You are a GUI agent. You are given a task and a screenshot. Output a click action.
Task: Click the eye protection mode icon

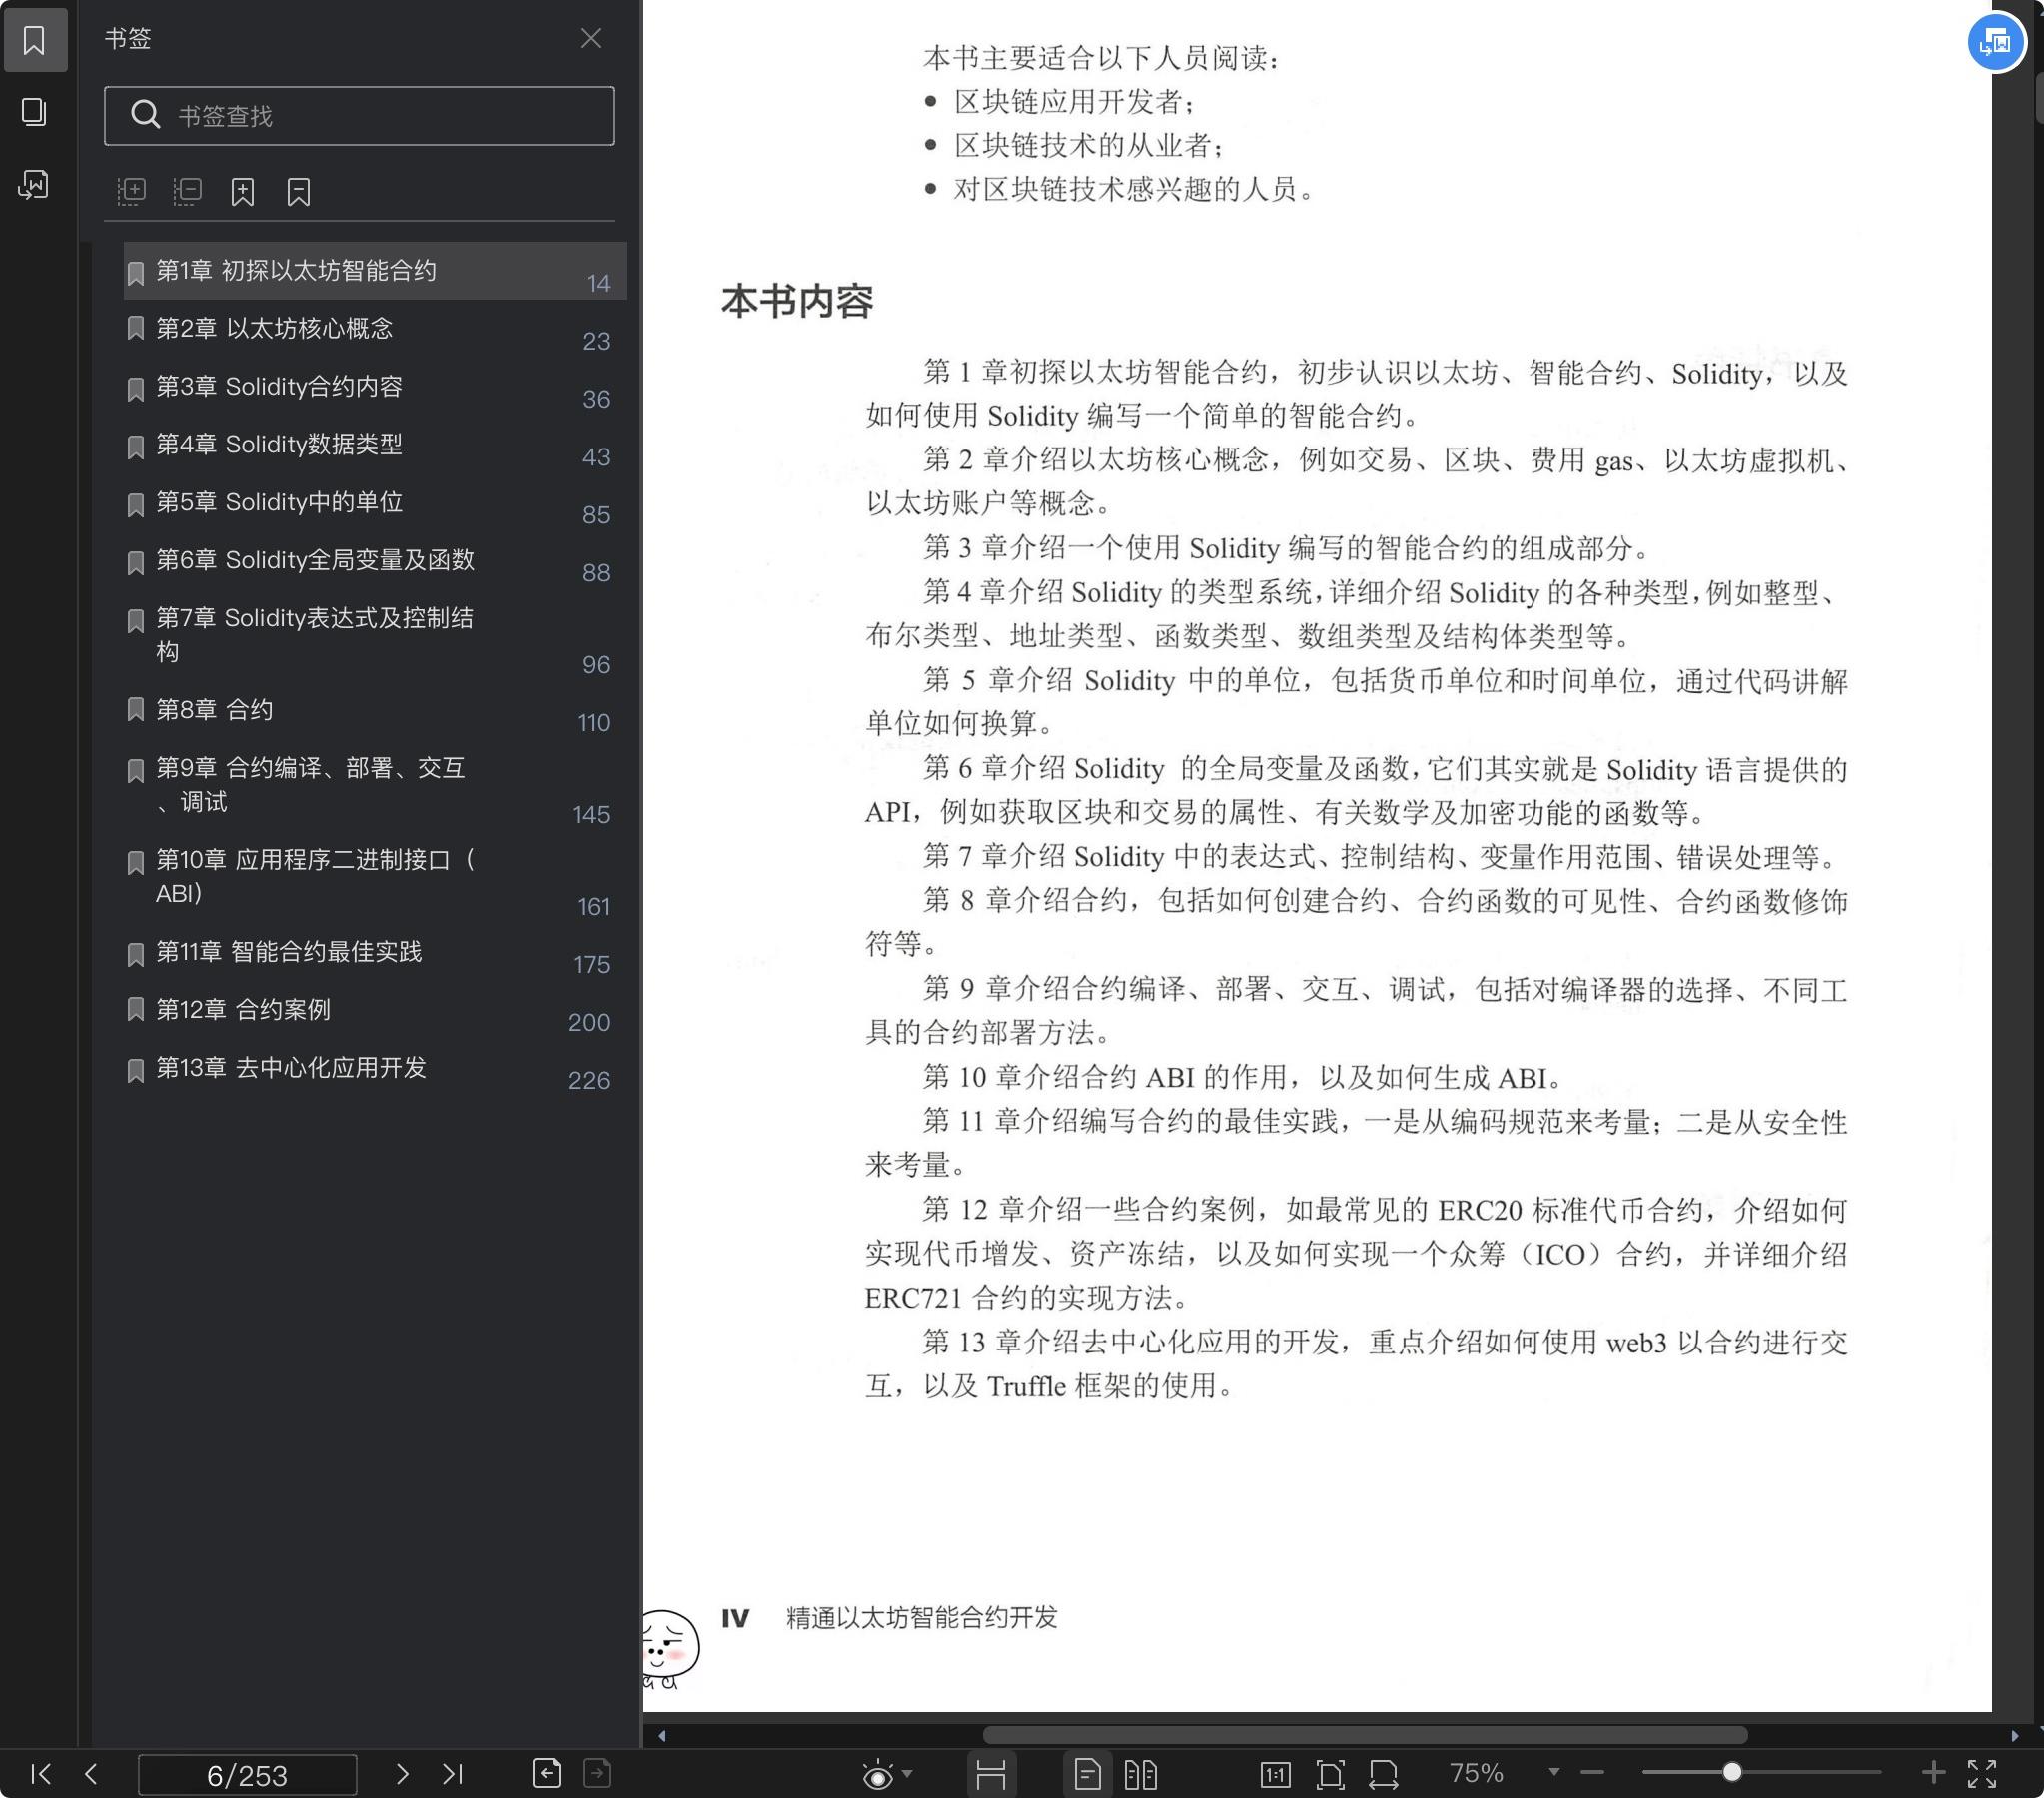pyautogui.click(x=877, y=1775)
